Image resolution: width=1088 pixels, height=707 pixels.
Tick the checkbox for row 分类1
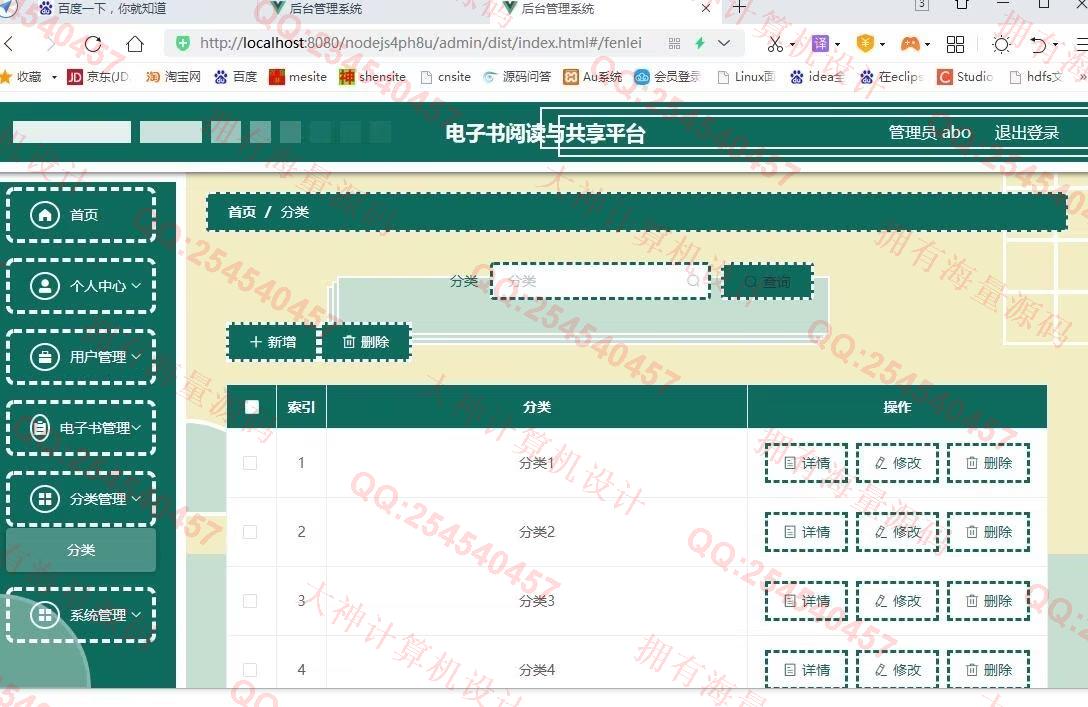coord(250,463)
